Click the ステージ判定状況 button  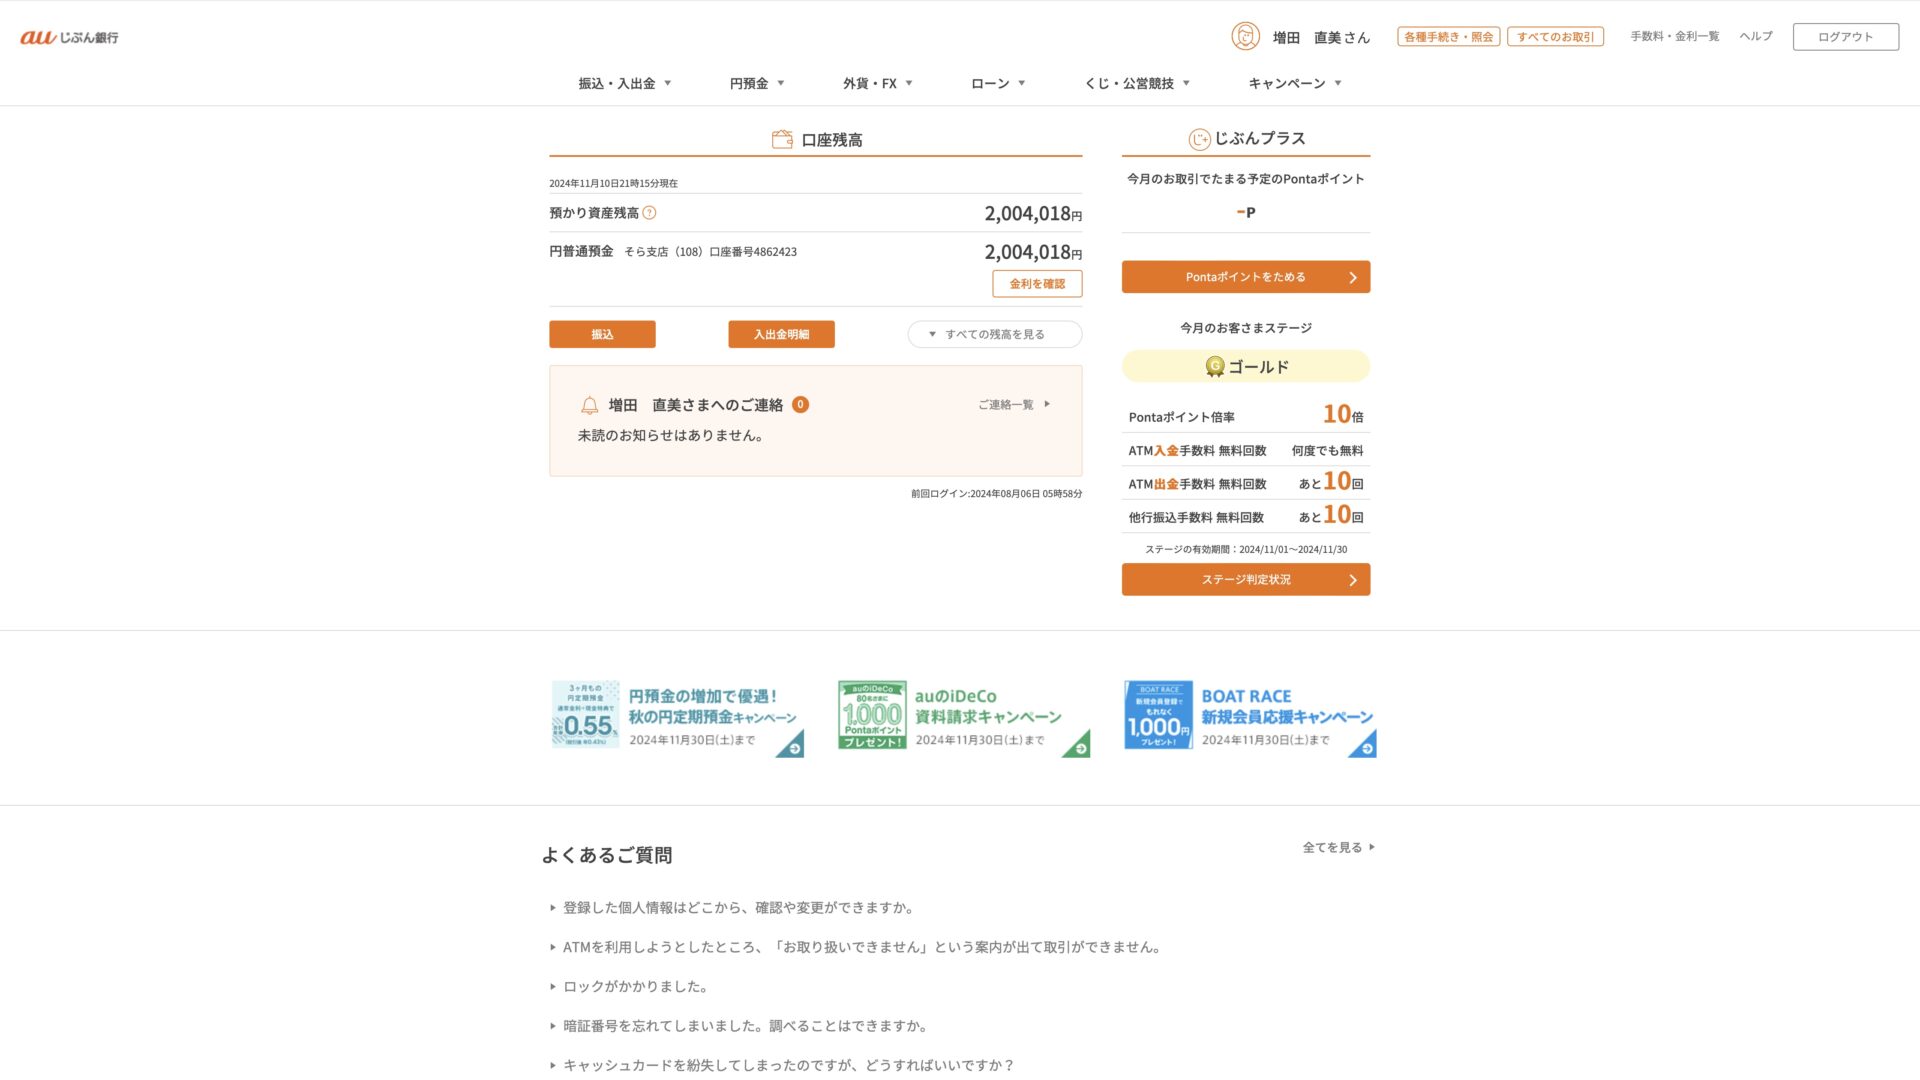[x=1246, y=580]
